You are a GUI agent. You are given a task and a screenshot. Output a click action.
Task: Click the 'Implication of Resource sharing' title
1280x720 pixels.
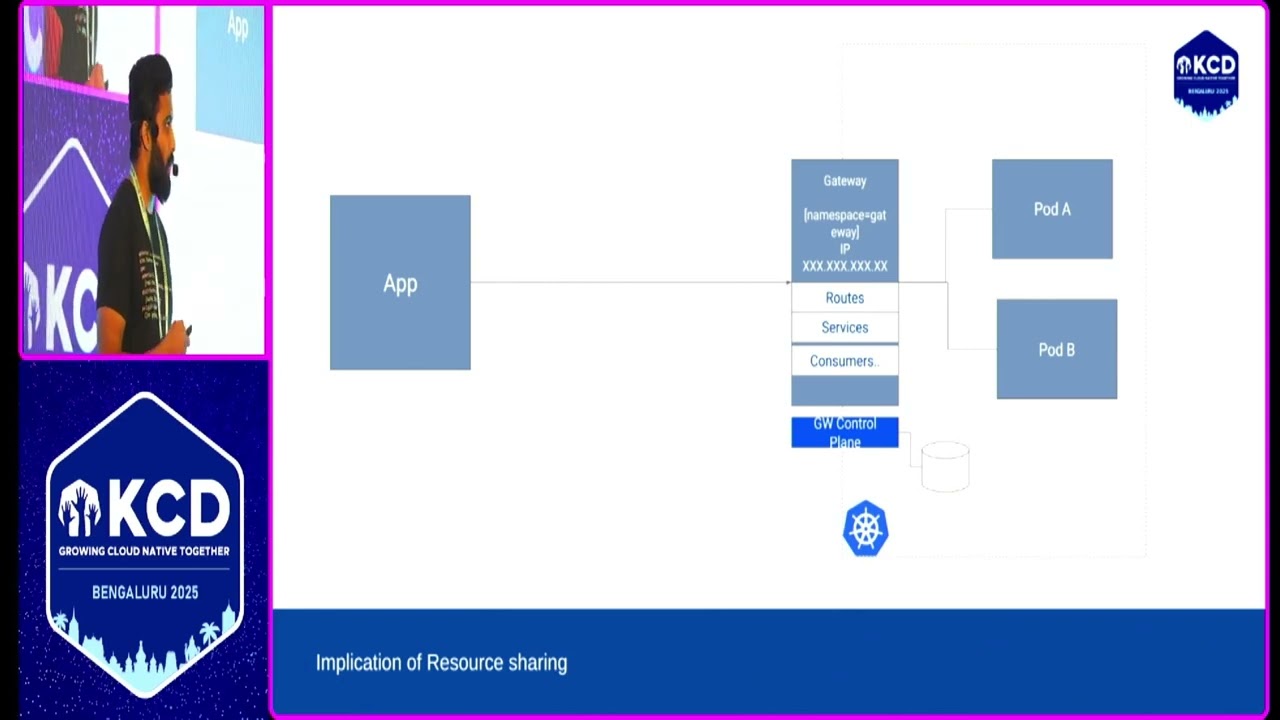(x=441, y=663)
